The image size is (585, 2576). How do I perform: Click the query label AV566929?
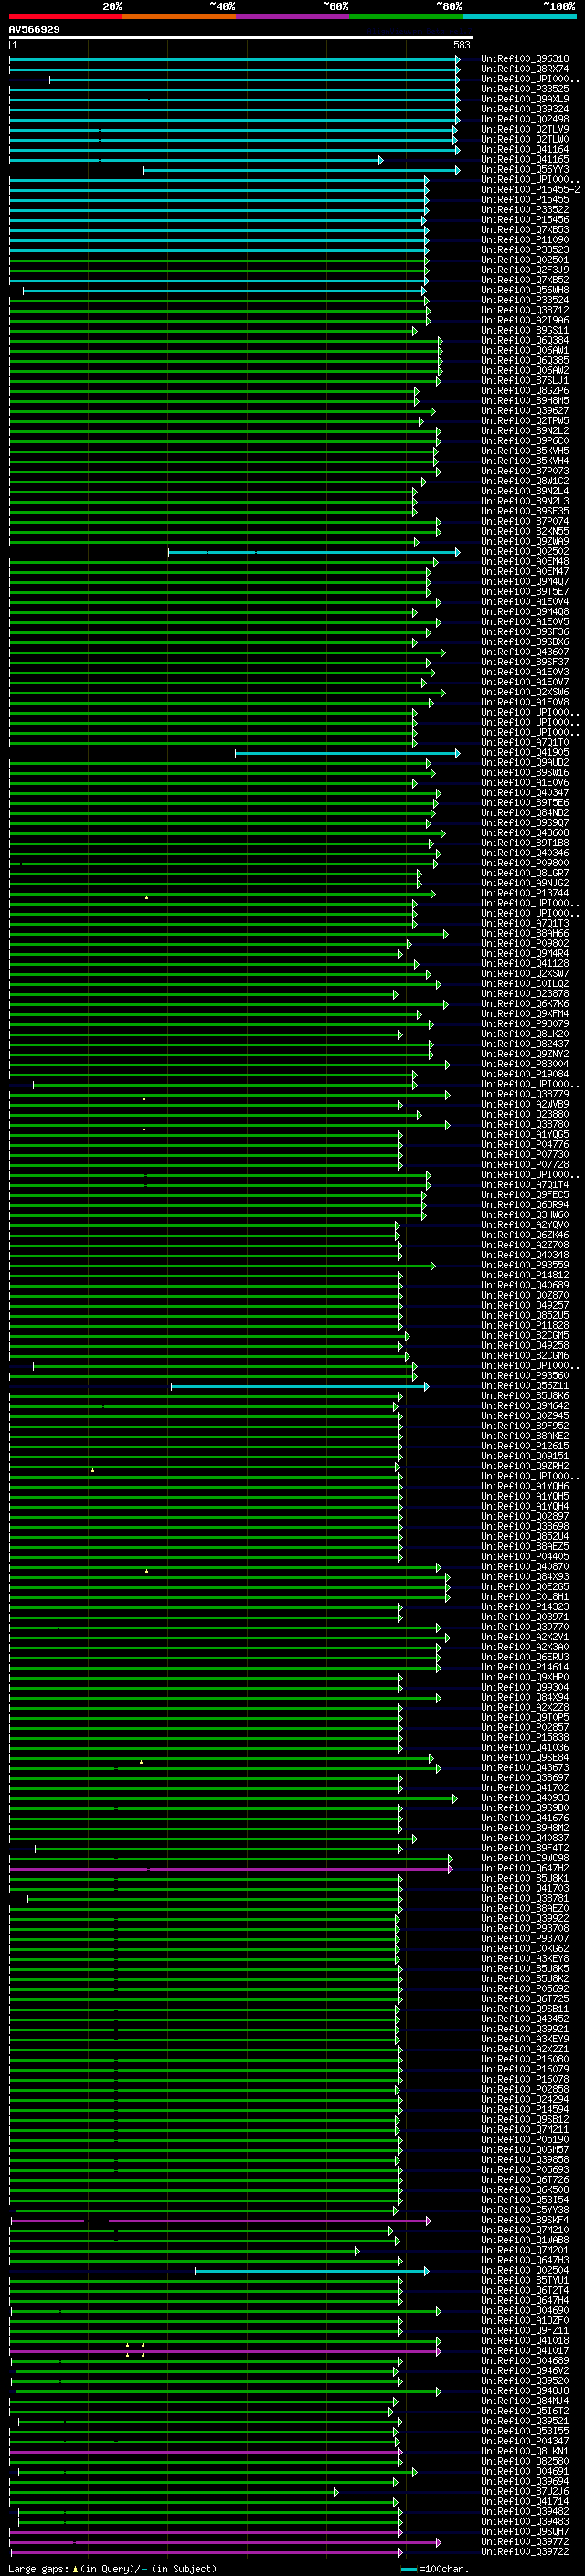(x=34, y=29)
